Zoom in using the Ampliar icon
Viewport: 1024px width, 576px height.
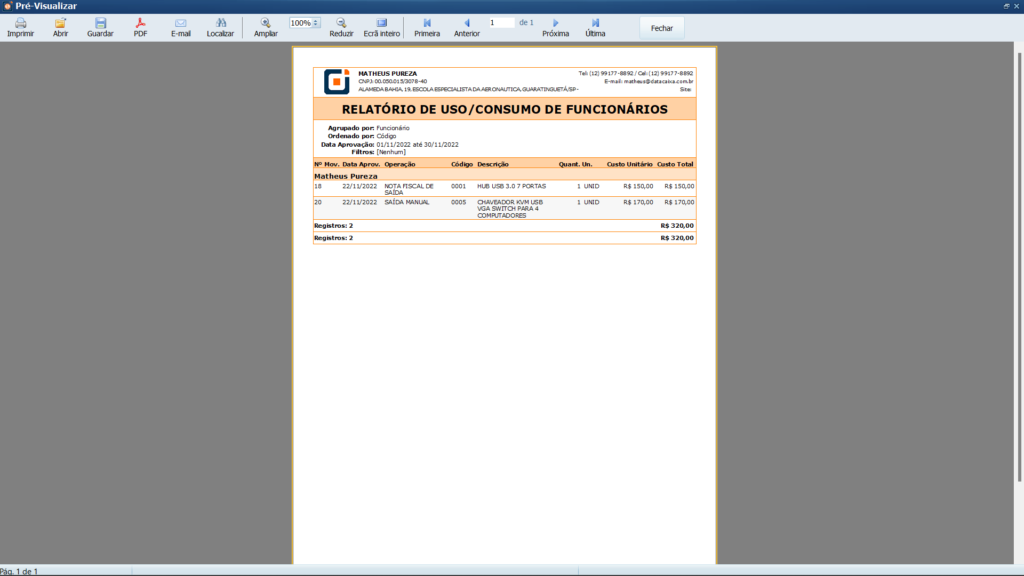coord(265,25)
